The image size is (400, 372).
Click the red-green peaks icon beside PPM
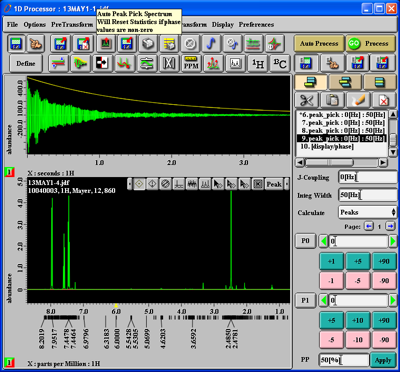pyautogui.click(x=213, y=63)
